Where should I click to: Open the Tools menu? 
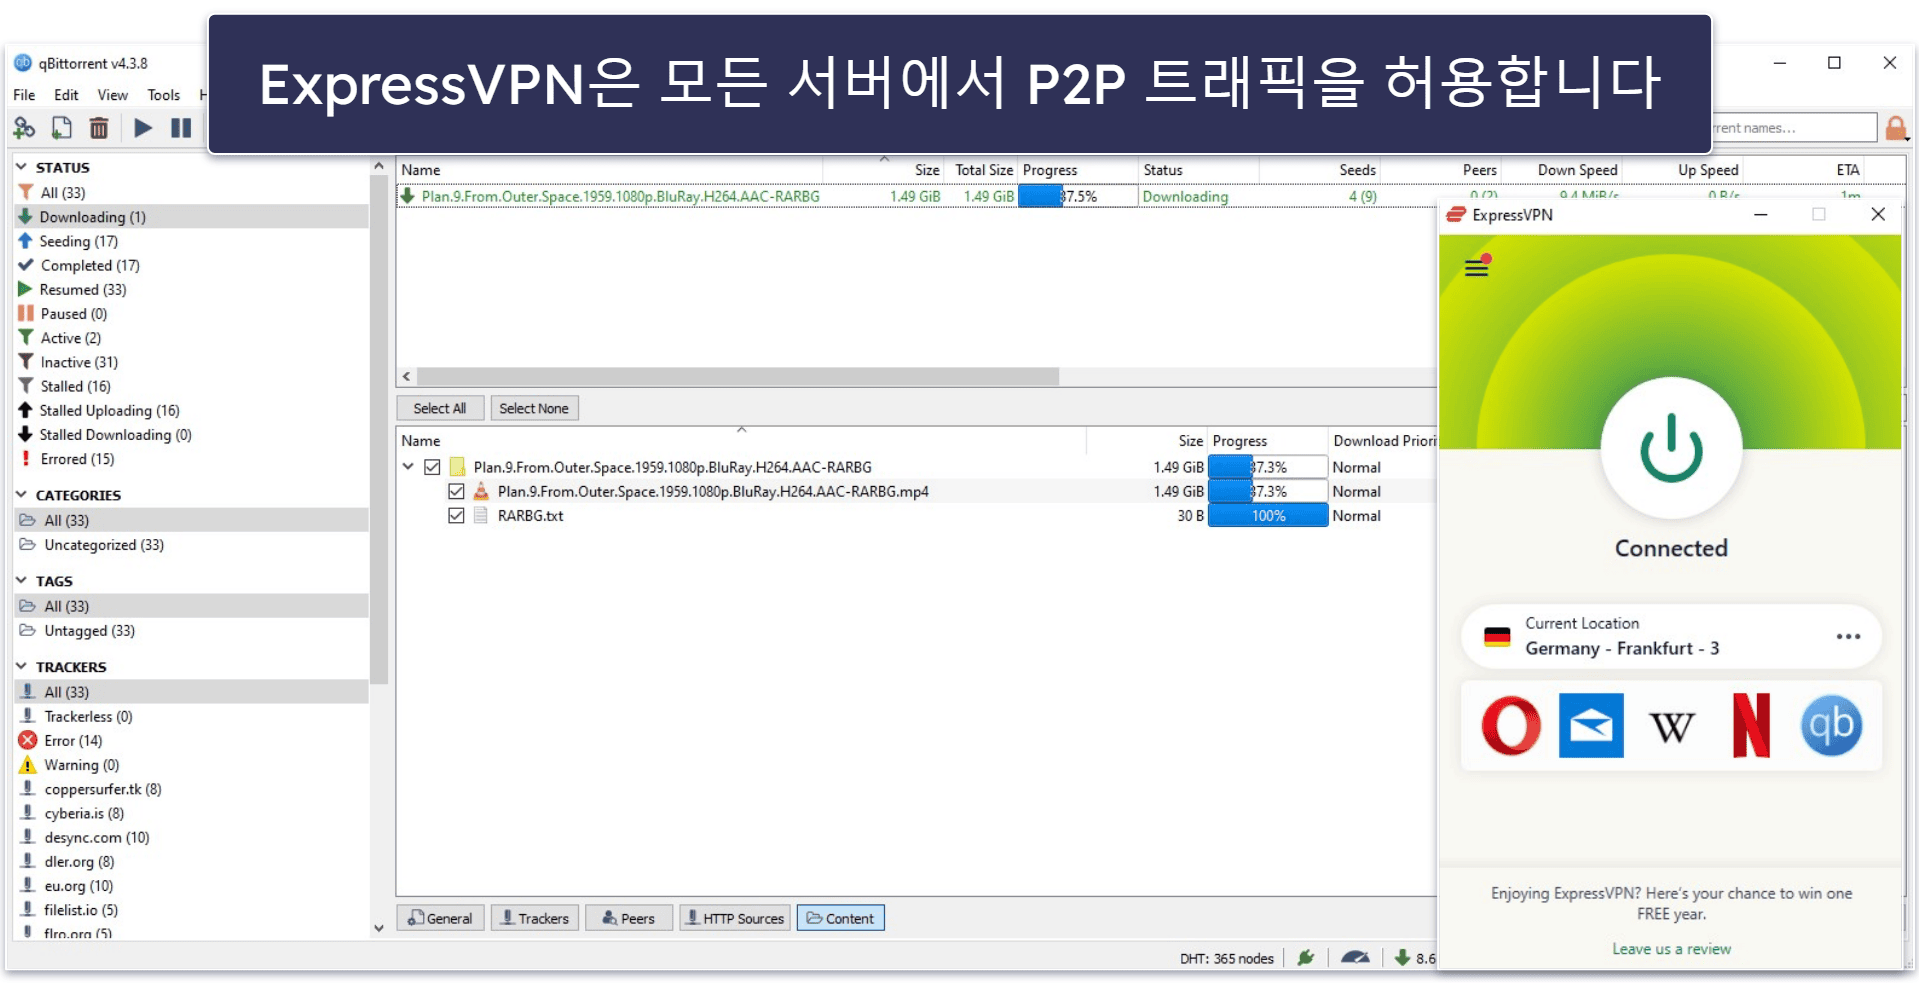(164, 95)
